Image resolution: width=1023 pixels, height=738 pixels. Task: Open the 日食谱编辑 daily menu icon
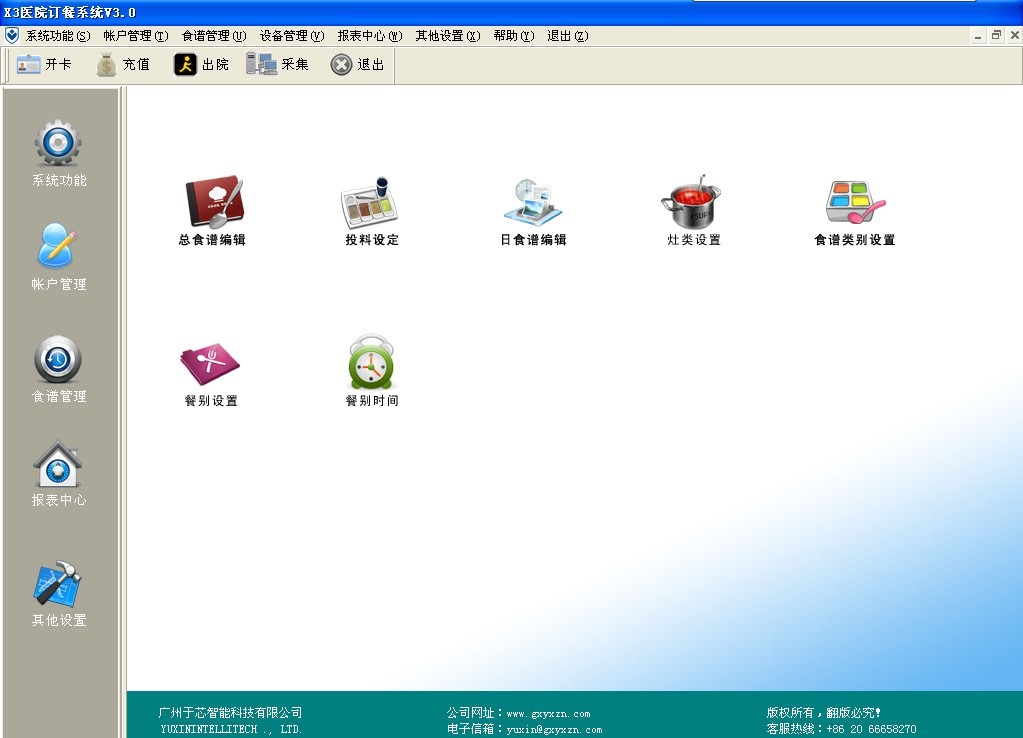(532, 203)
